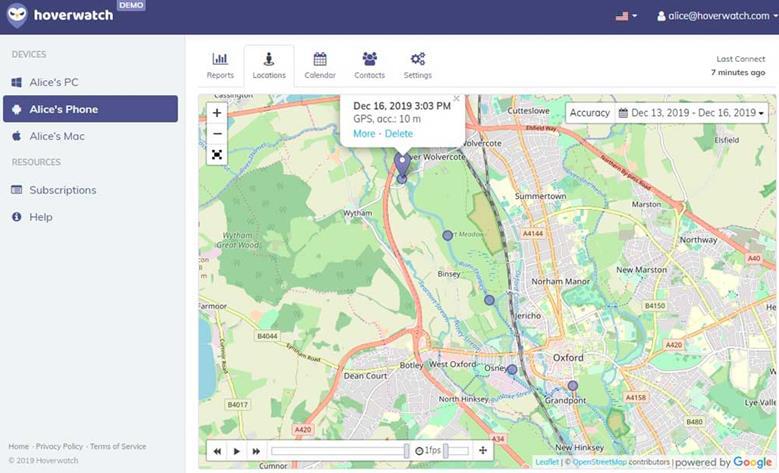This screenshot has width=779, height=473.
Task: Fast forward the location playback
Action: pyautogui.click(x=256, y=451)
